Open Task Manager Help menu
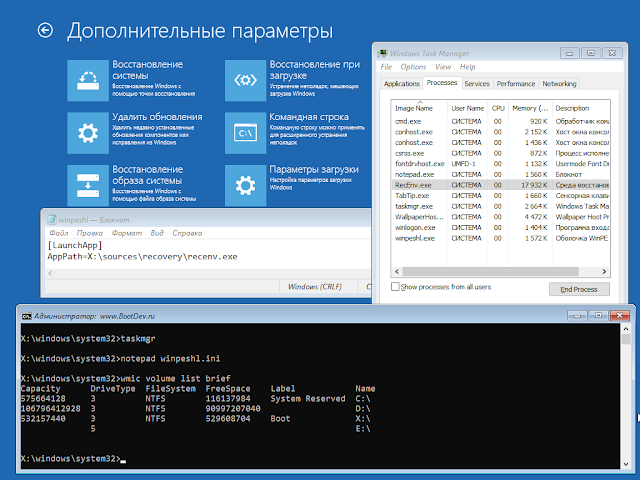640x480 pixels. [467, 67]
